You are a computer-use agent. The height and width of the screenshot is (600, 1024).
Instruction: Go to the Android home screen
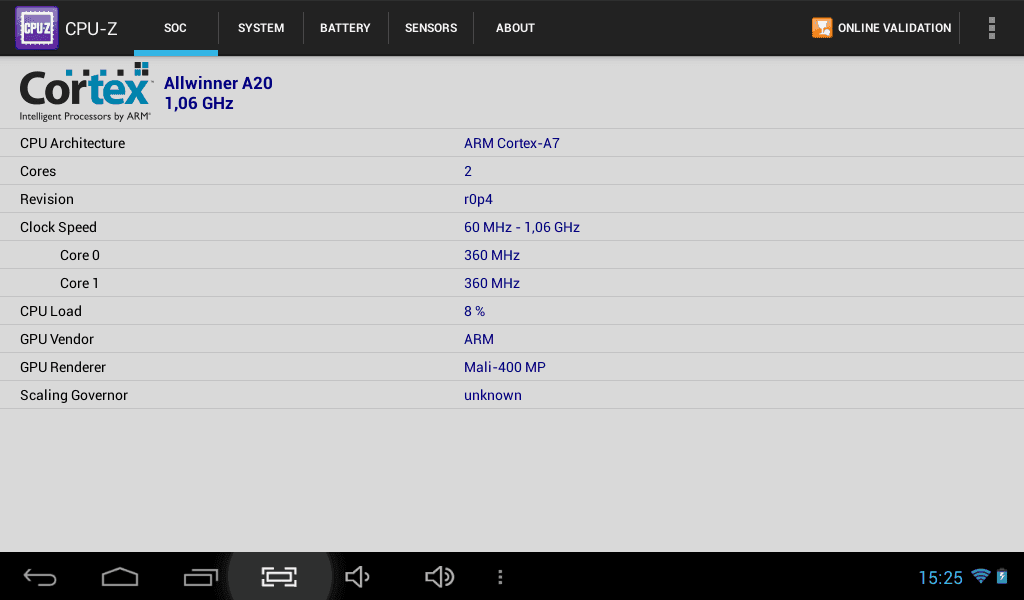[120, 577]
